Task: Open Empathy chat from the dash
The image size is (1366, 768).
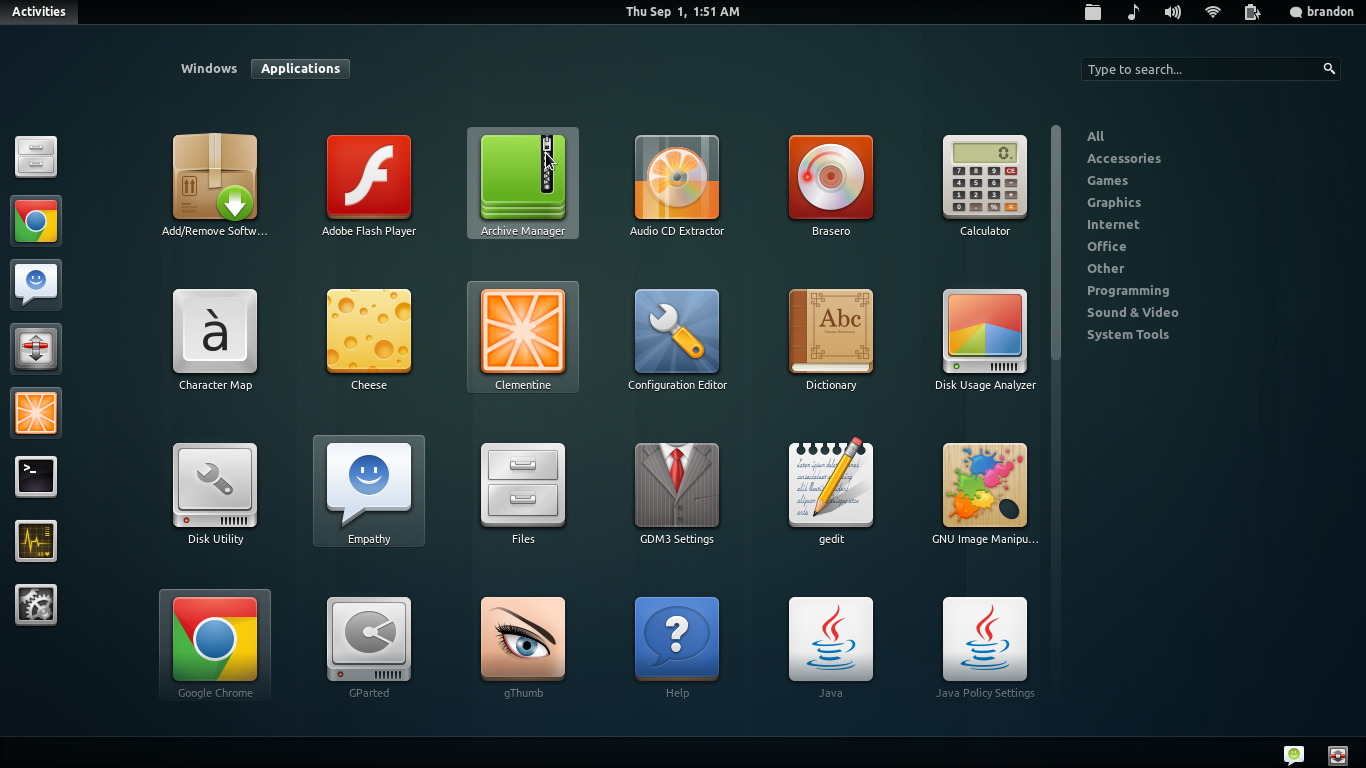Action: click(36, 285)
